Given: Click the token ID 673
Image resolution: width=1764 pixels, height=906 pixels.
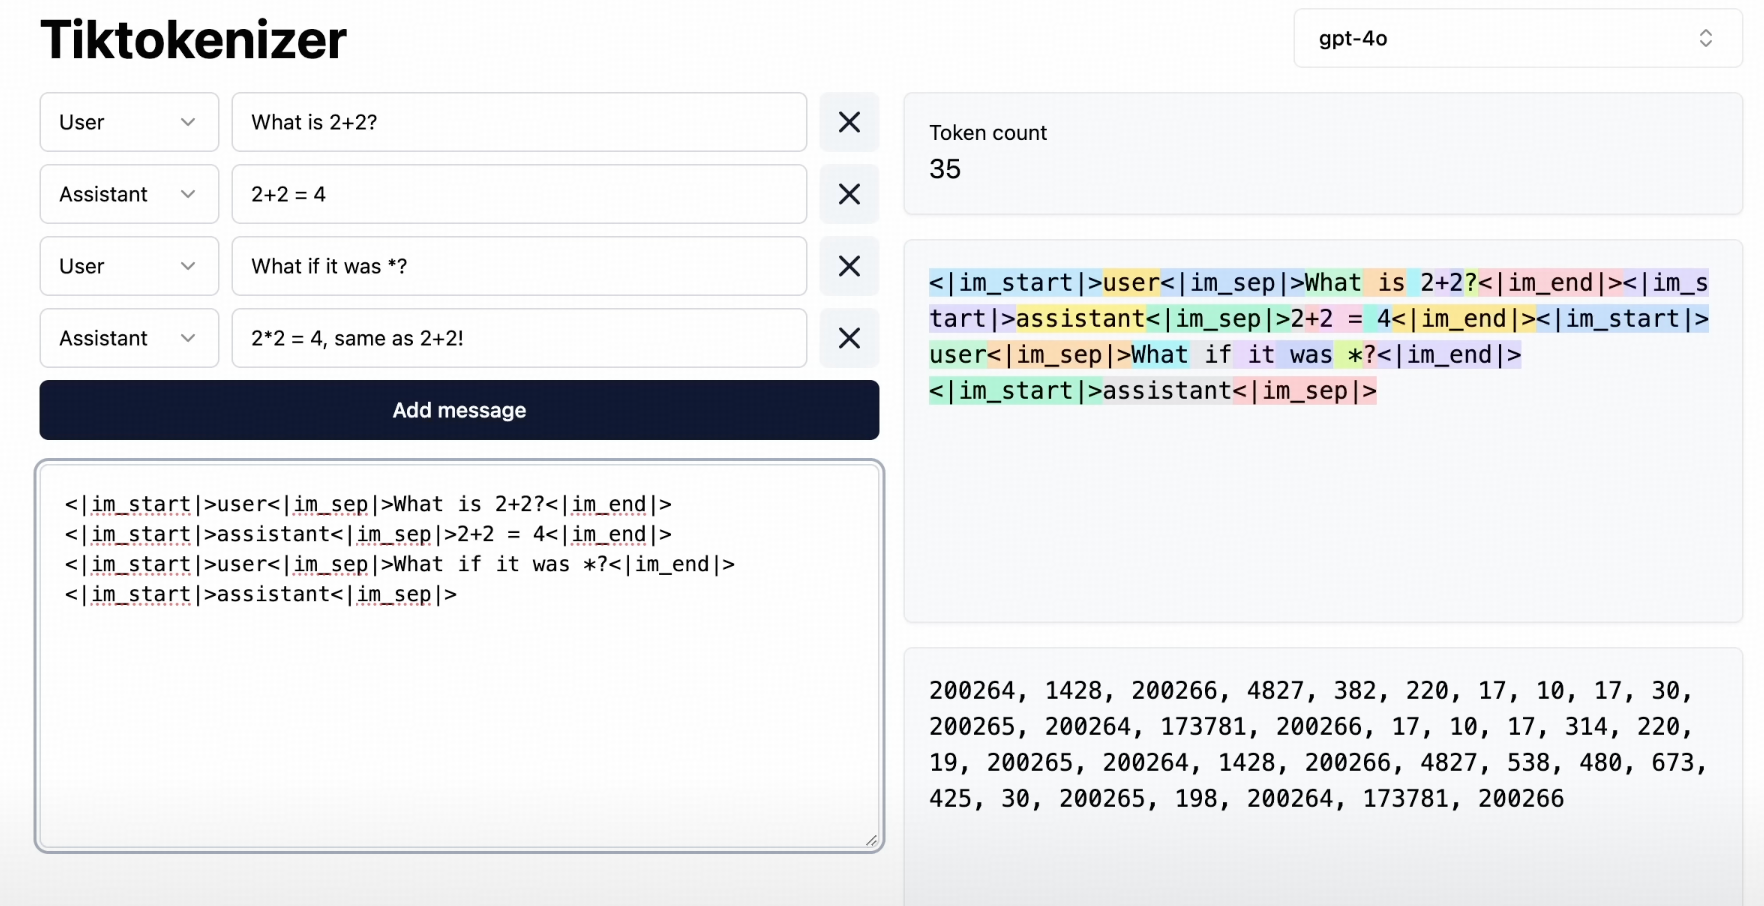Looking at the screenshot, I should pyautogui.click(x=1673, y=763).
